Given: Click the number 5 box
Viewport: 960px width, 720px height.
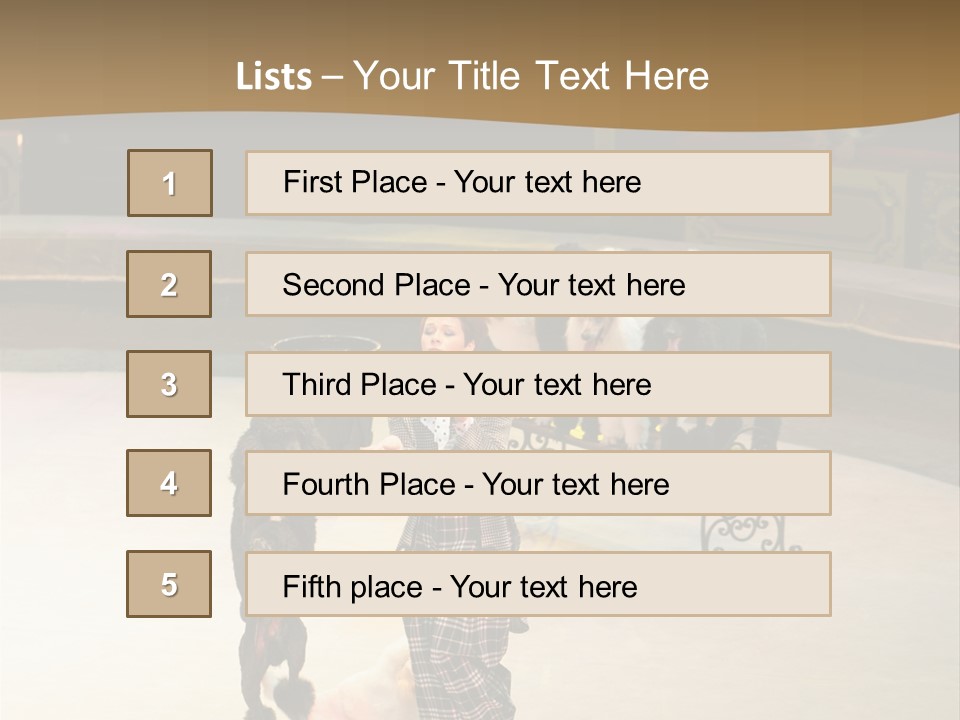Looking at the screenshot, I should (169, 584).
